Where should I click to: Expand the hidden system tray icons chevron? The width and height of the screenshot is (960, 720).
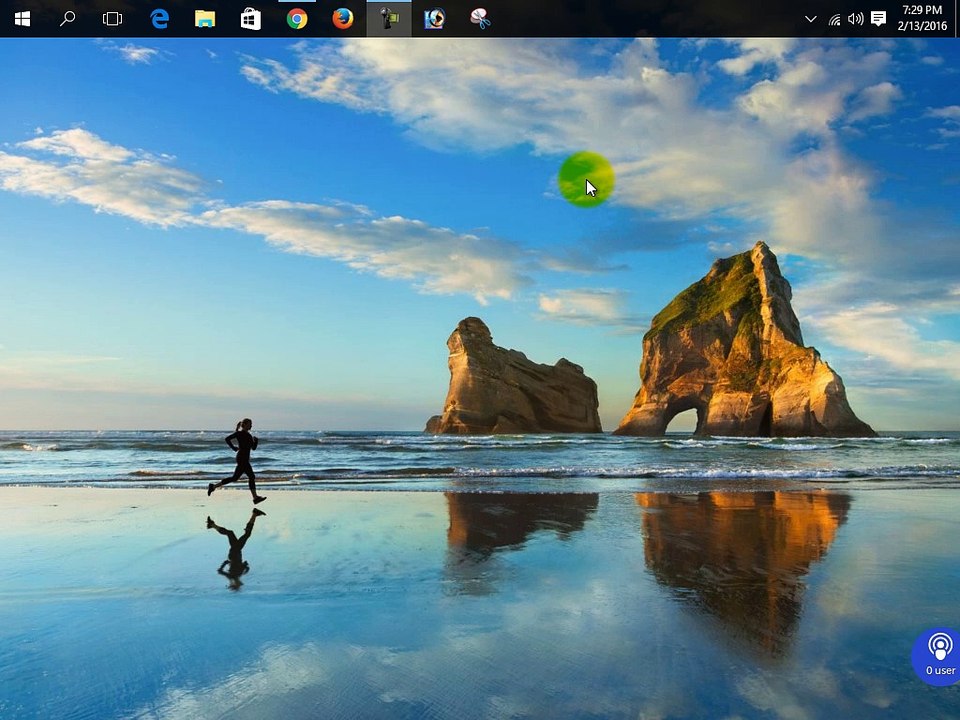tap(811, 19)
